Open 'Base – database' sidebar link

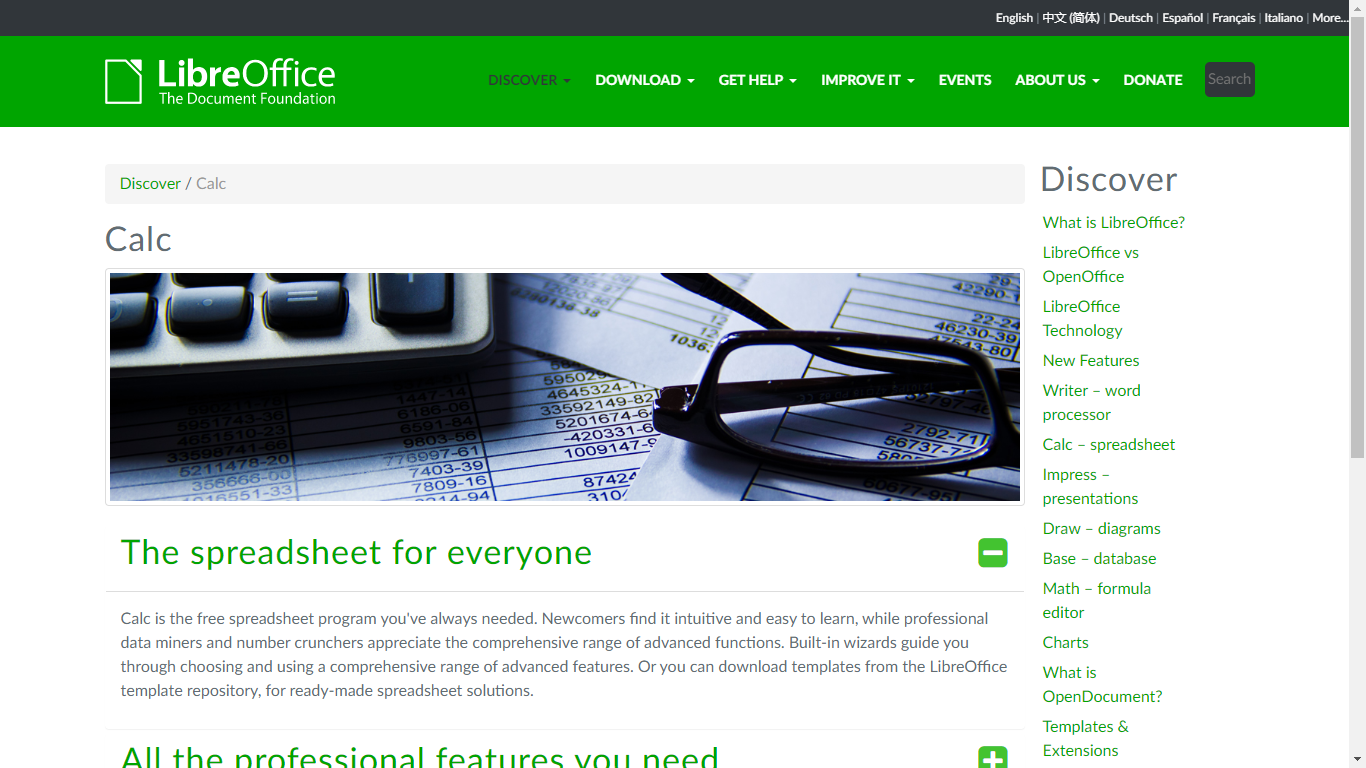1100,559
